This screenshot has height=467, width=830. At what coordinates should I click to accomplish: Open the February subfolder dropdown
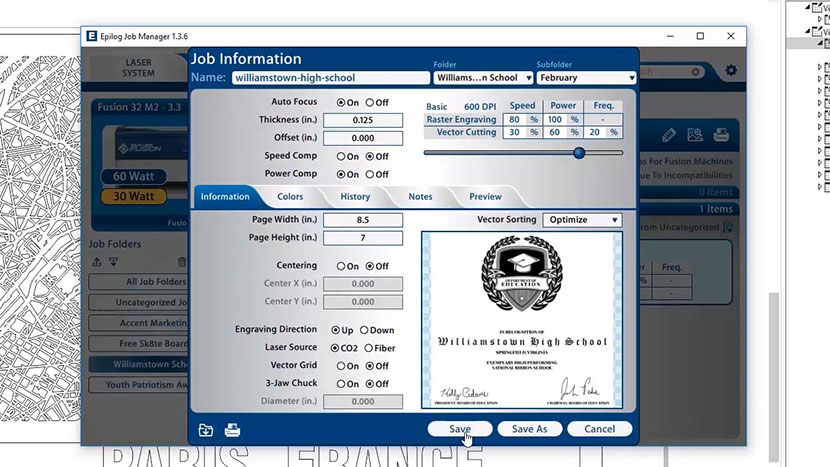click(586, 78)
